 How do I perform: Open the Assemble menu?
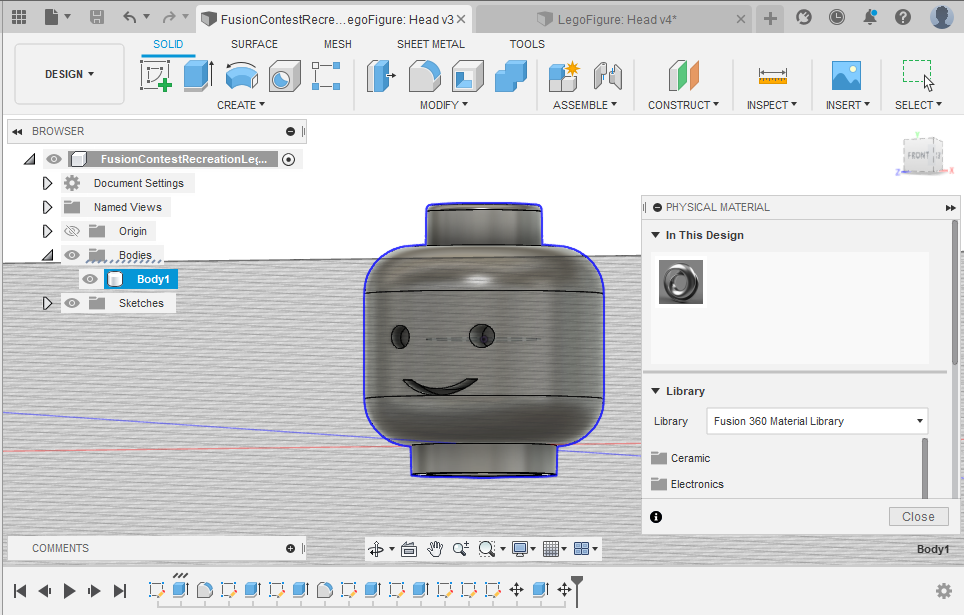coord(585,105)
